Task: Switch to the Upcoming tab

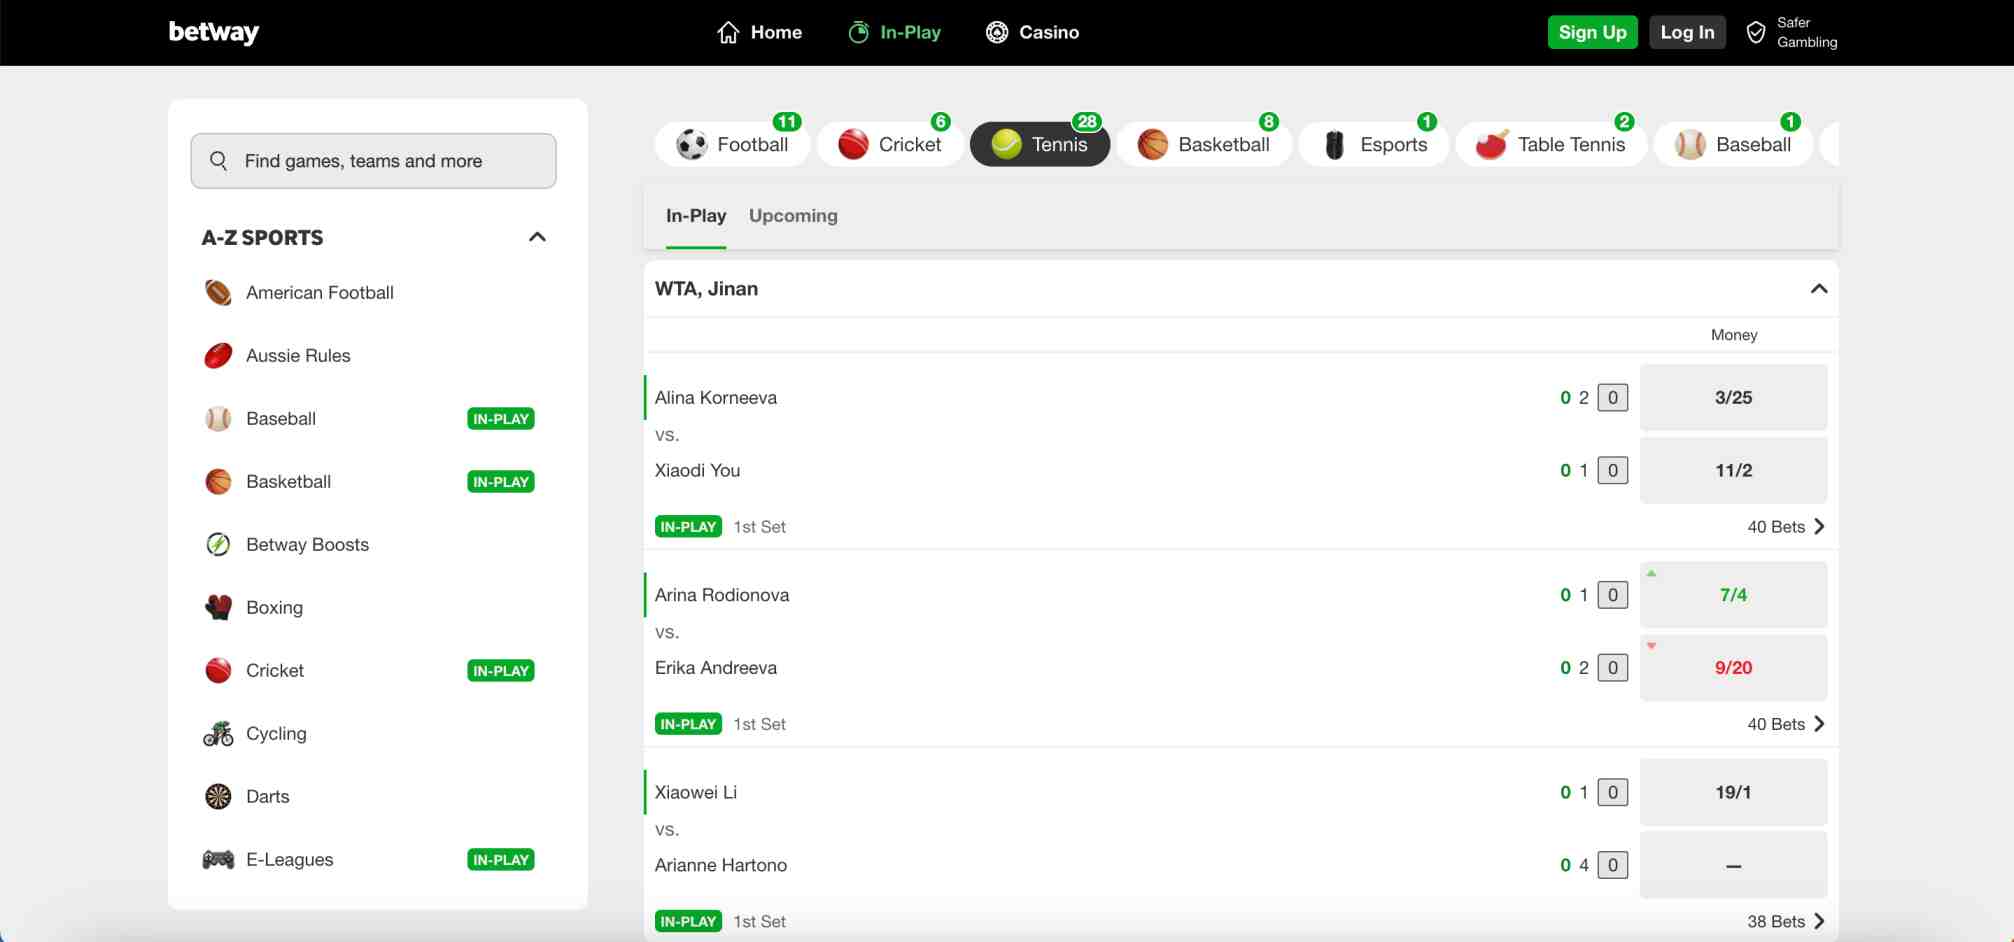Action: [x=793, y=216]
